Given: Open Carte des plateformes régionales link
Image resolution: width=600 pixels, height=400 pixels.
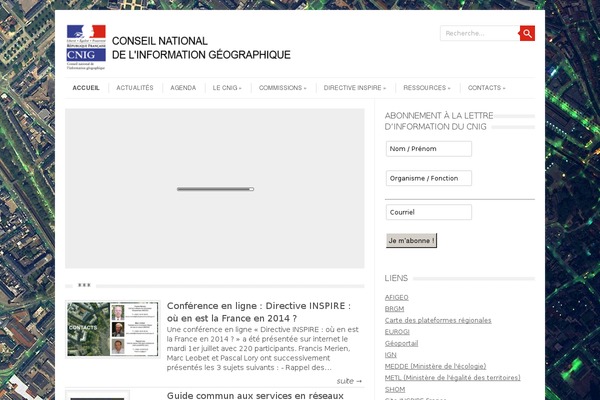Looking at the screenshot, I should (x=438, y=320).
